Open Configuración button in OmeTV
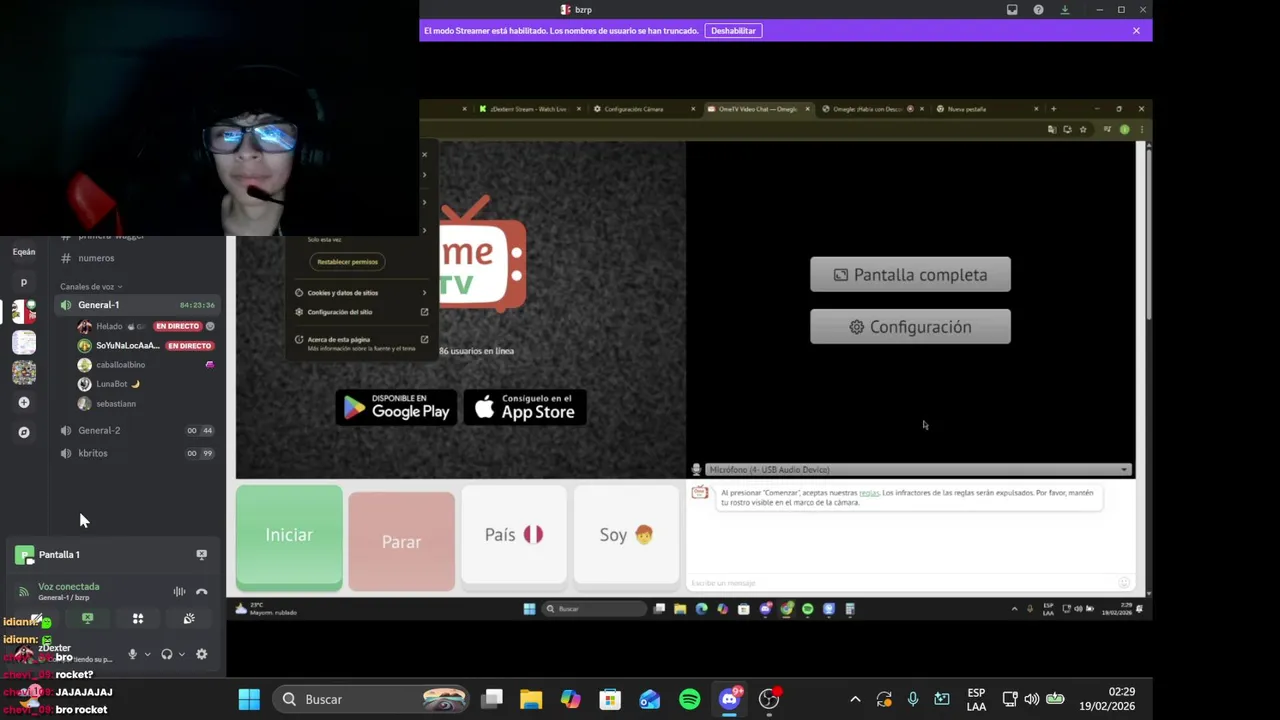 point(910,327)
